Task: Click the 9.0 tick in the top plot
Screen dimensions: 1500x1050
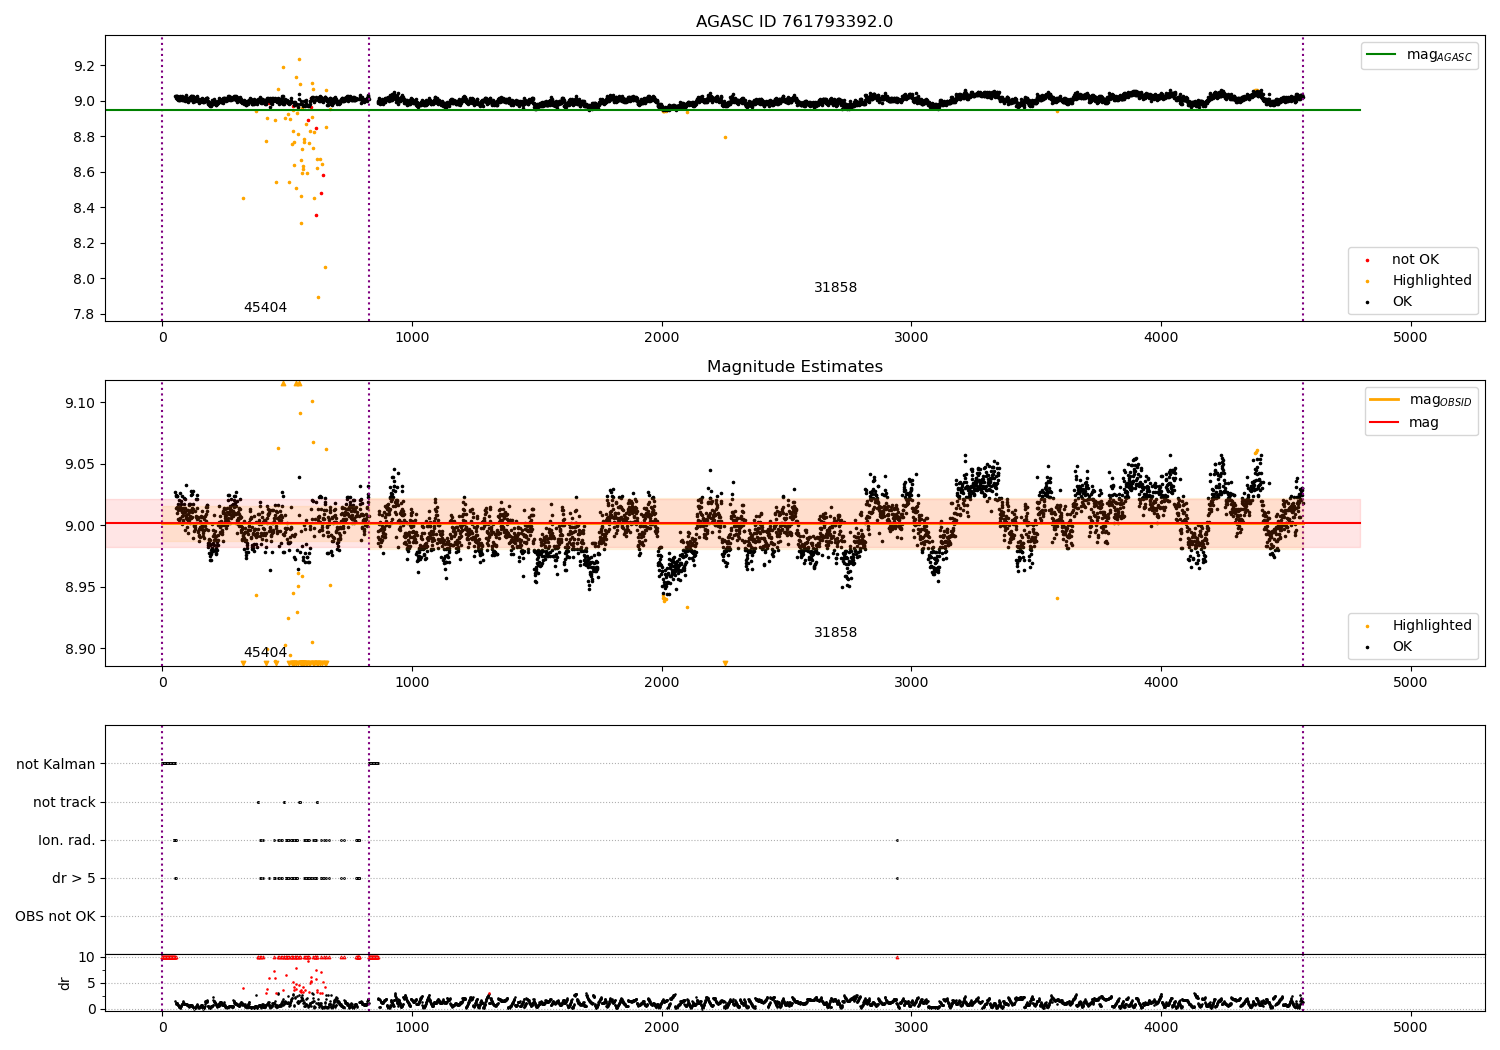Action: pos(84,101)
